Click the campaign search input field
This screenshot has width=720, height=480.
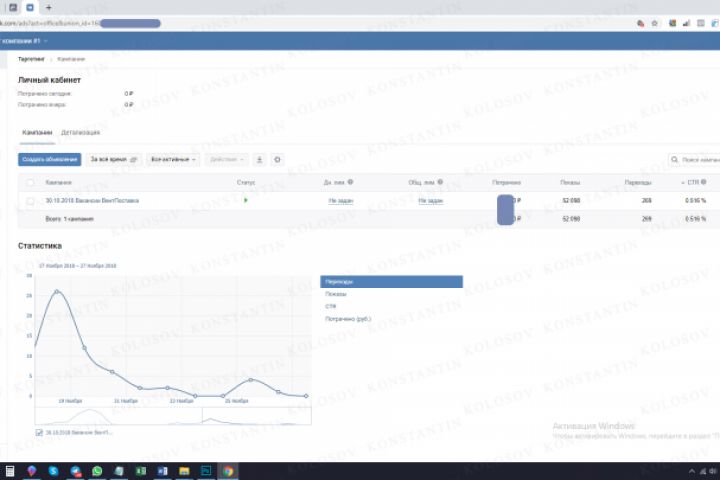(694, 159)
